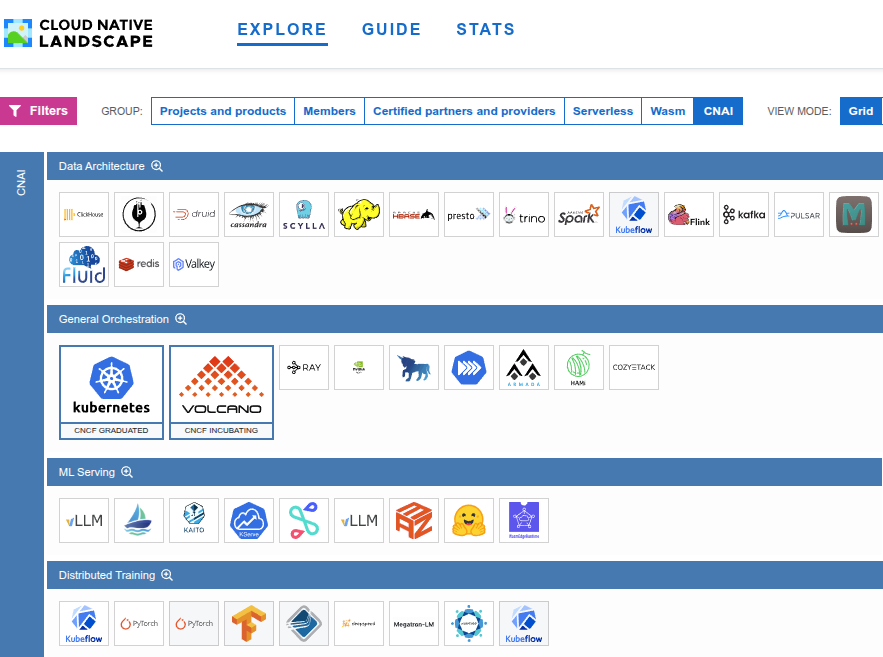The width and height of the screenshot is (883, 657).
Task: Select the Hugging Face emoji logo
Action: tap(469, 521)
